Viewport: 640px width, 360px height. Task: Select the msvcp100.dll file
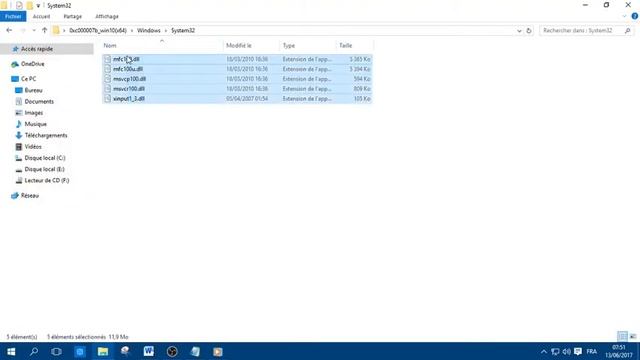click(237, 79)
